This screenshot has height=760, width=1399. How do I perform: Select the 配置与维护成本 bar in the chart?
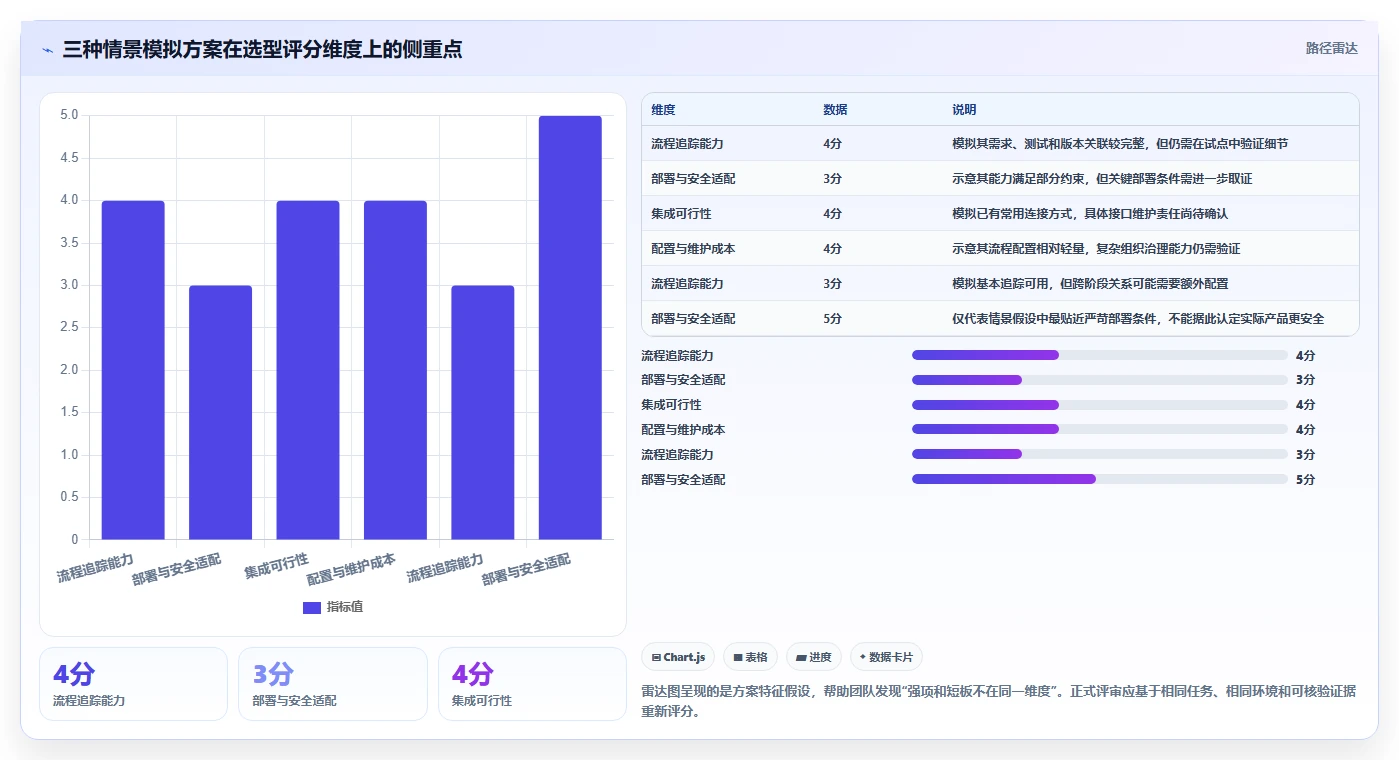pos(395,370)
